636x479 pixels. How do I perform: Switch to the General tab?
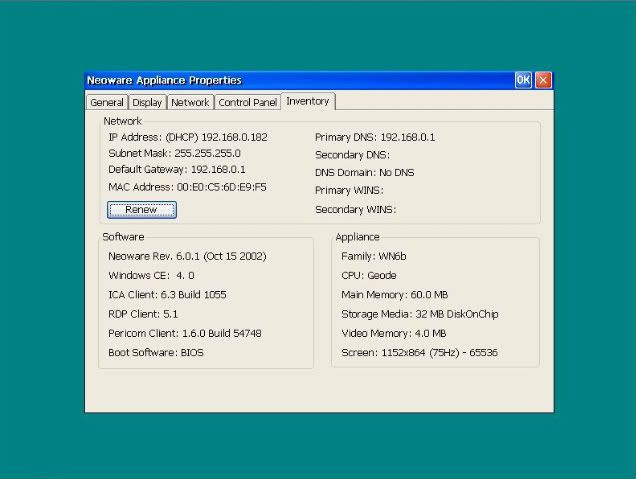point(107,102)
